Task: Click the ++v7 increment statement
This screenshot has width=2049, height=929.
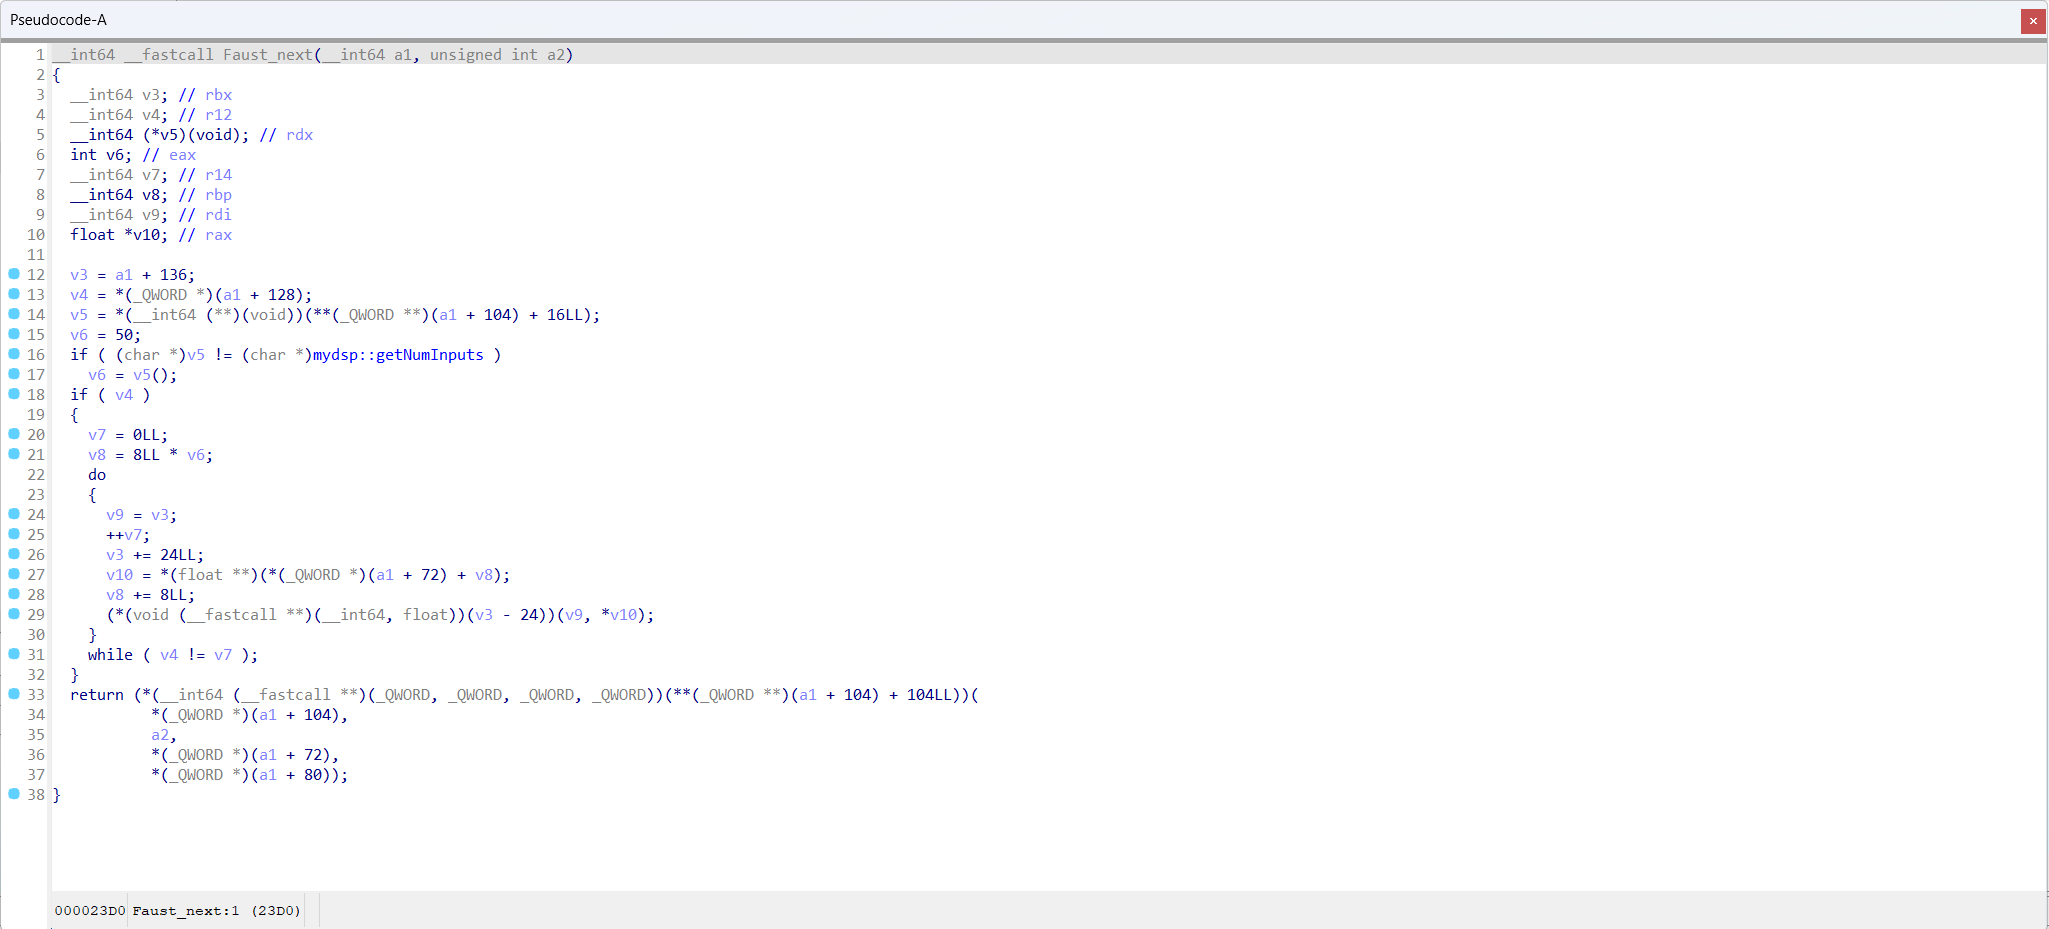Action: [124, 535]
